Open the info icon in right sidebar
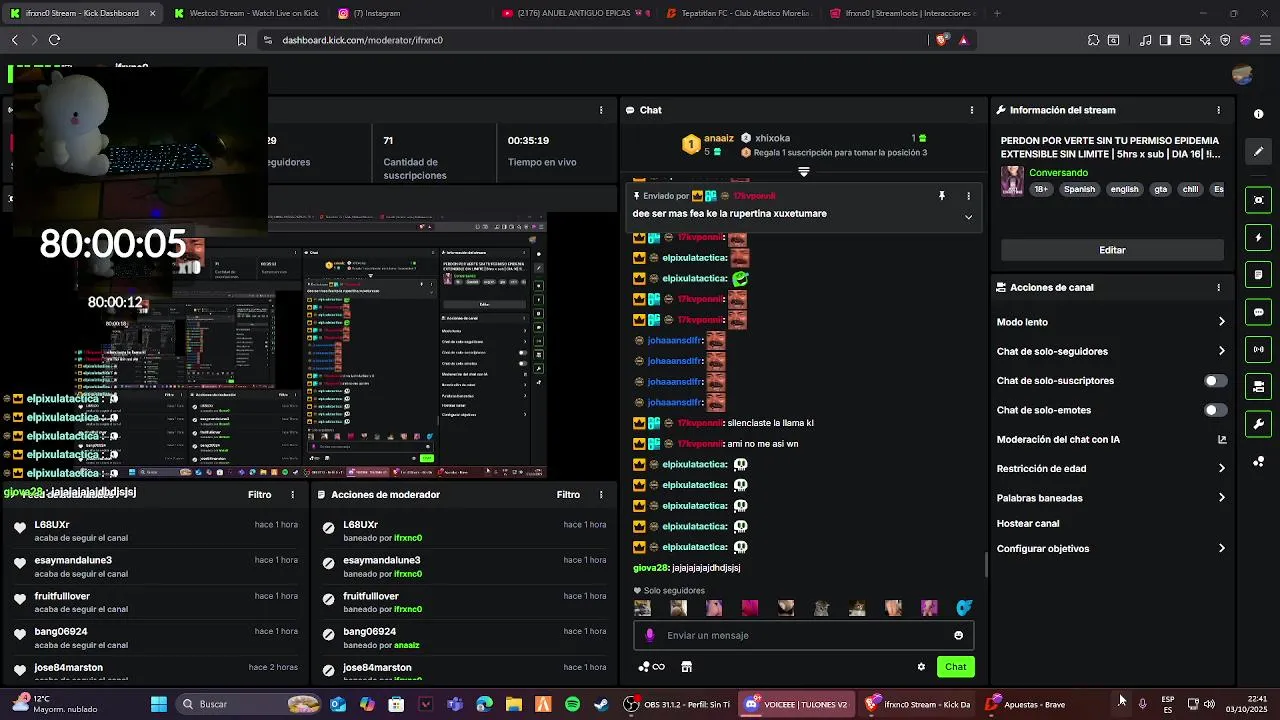 pyautogui.click(x=1259, y=114)
